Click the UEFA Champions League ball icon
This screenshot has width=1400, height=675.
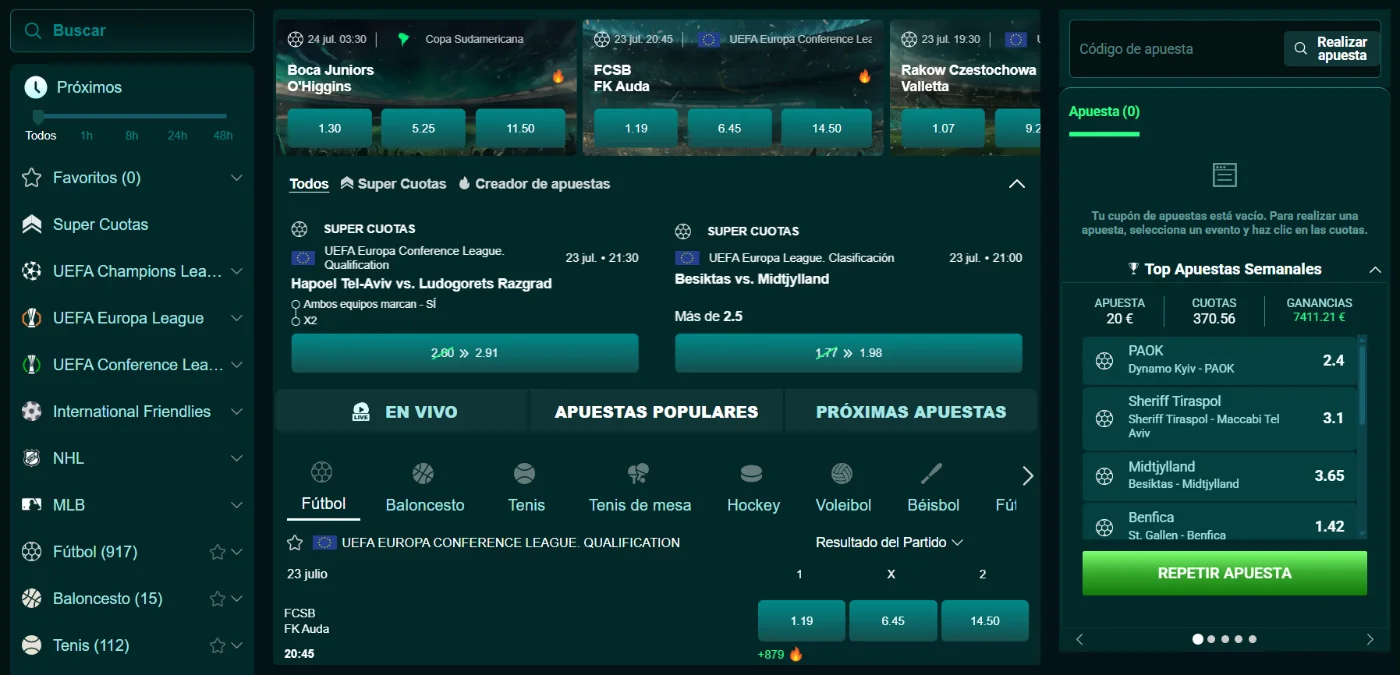[32, 271]
